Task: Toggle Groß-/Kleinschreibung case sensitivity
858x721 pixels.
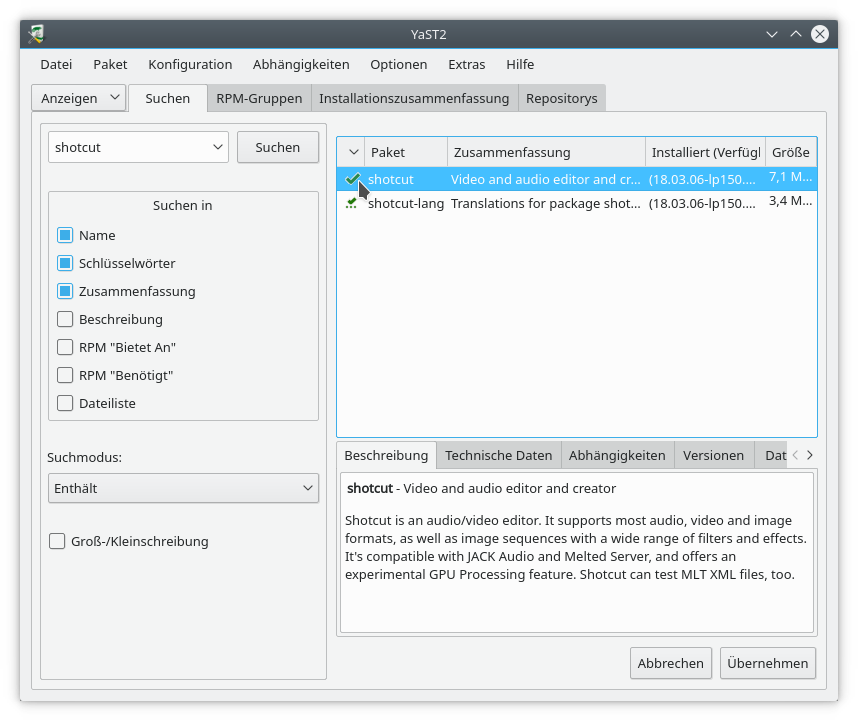Action: coord(57,541)
